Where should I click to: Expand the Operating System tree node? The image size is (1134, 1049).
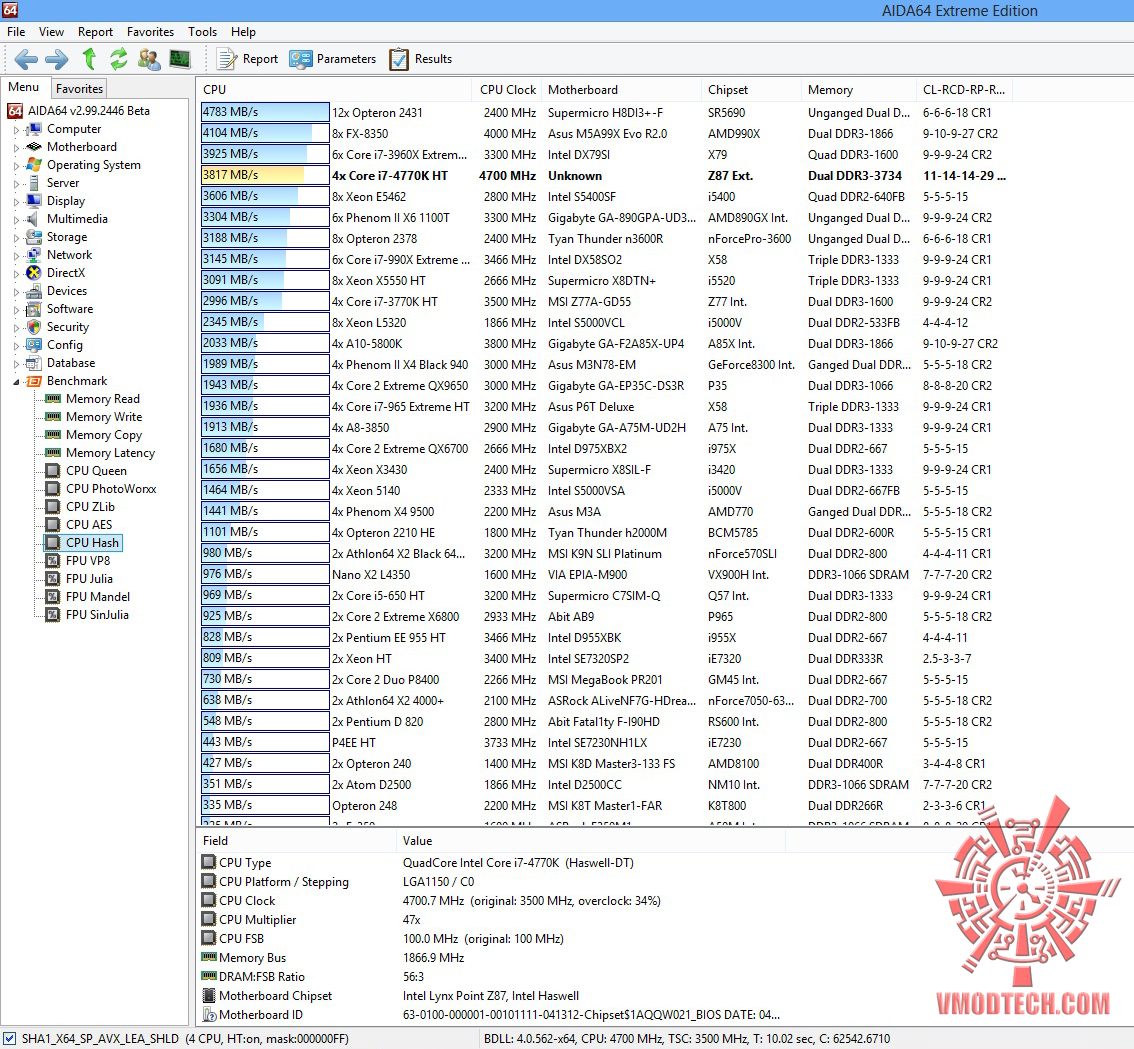pos(16,166)
